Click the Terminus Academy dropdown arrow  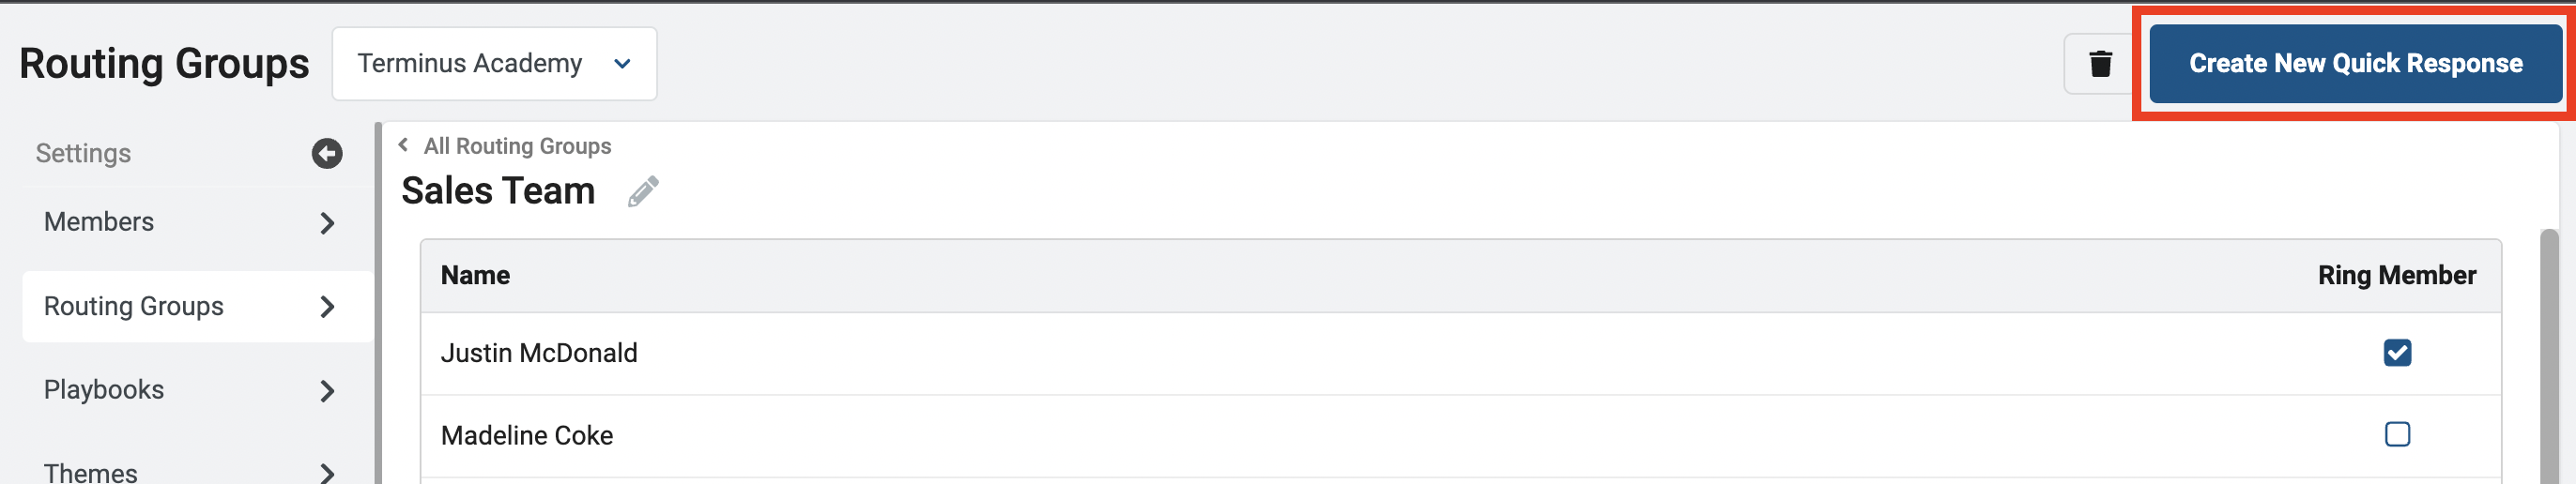pyautogui.click(x=622, y=64)
